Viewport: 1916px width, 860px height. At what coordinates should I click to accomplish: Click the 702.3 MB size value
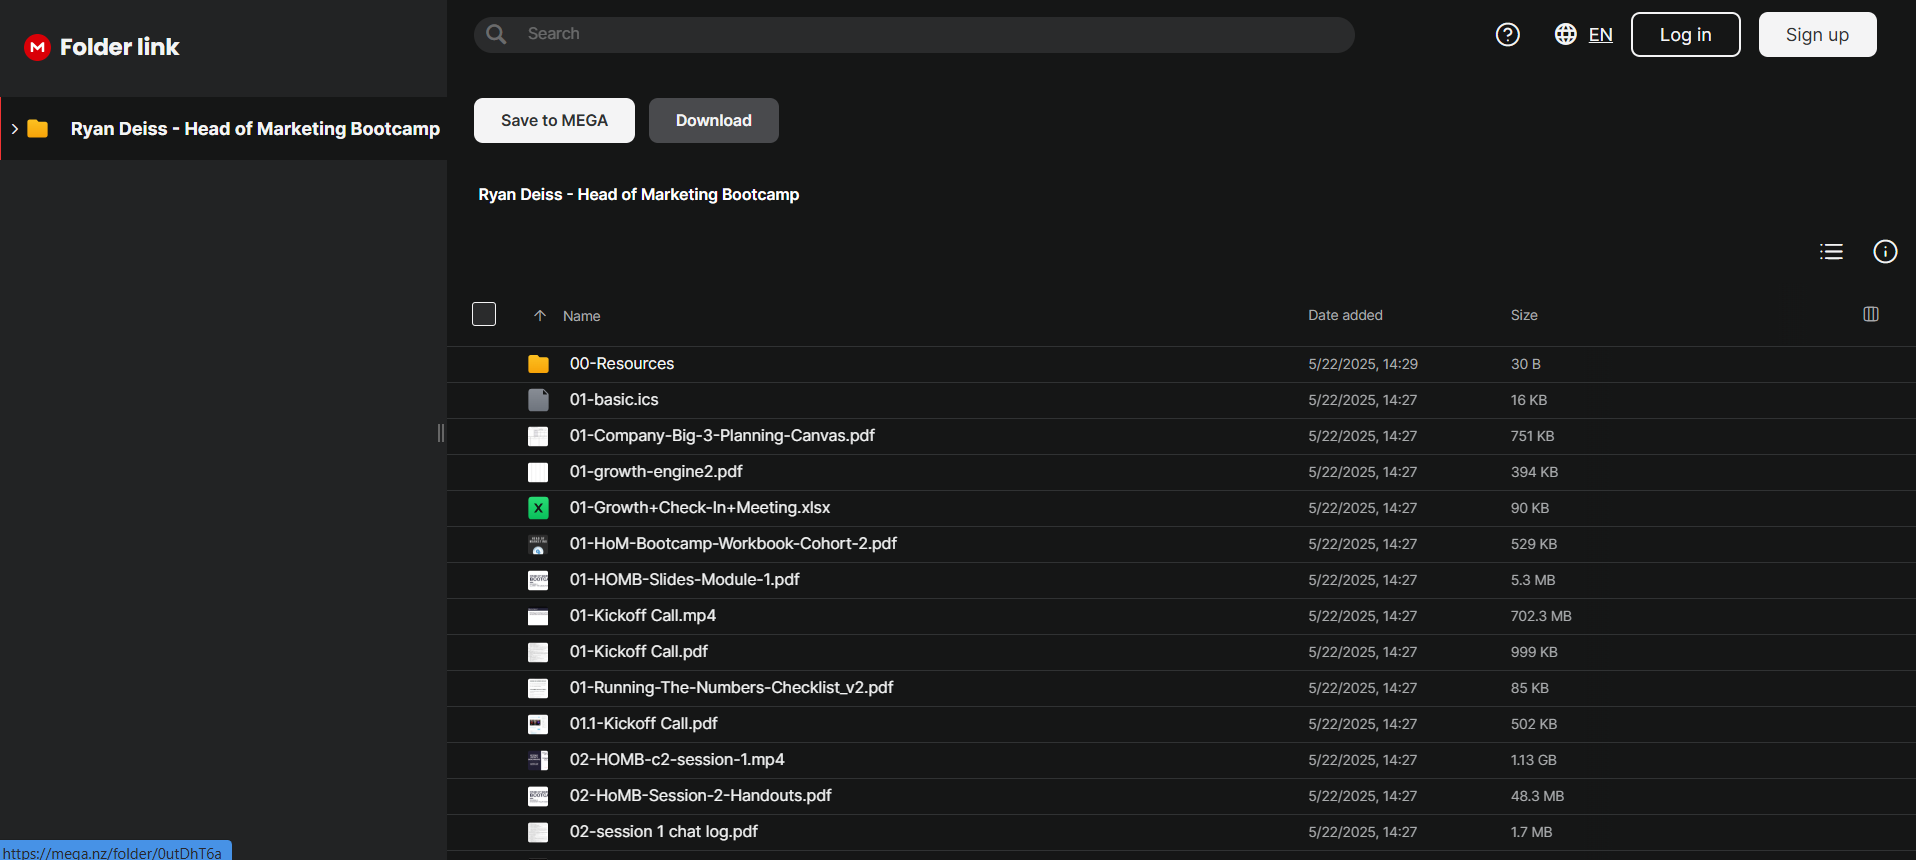[1541, 616]
